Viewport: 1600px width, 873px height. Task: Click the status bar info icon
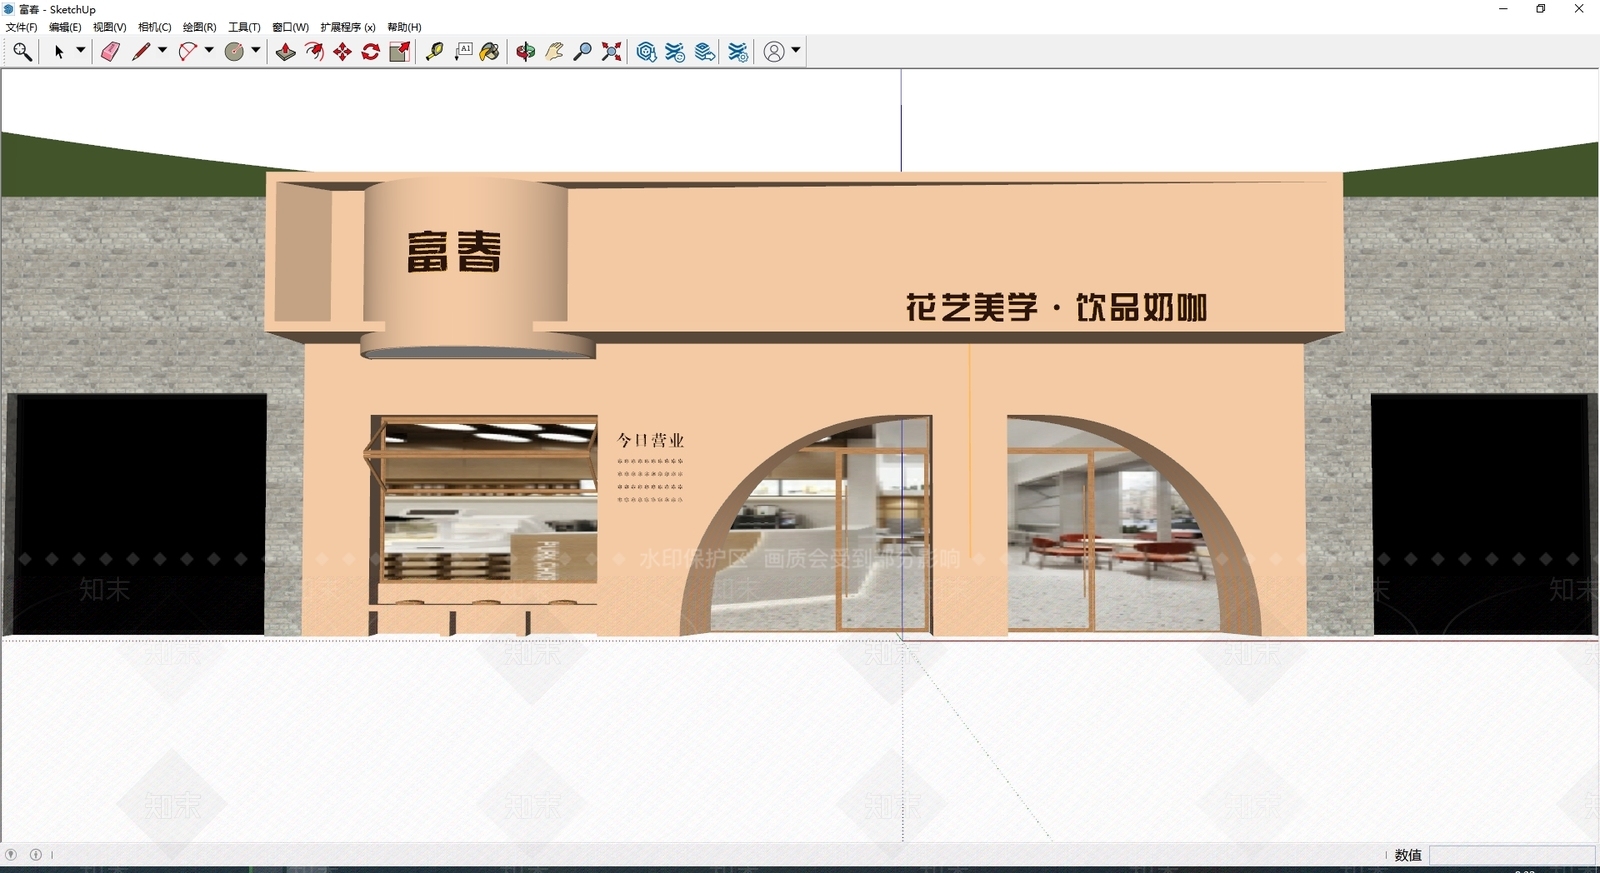pos(36,855)
